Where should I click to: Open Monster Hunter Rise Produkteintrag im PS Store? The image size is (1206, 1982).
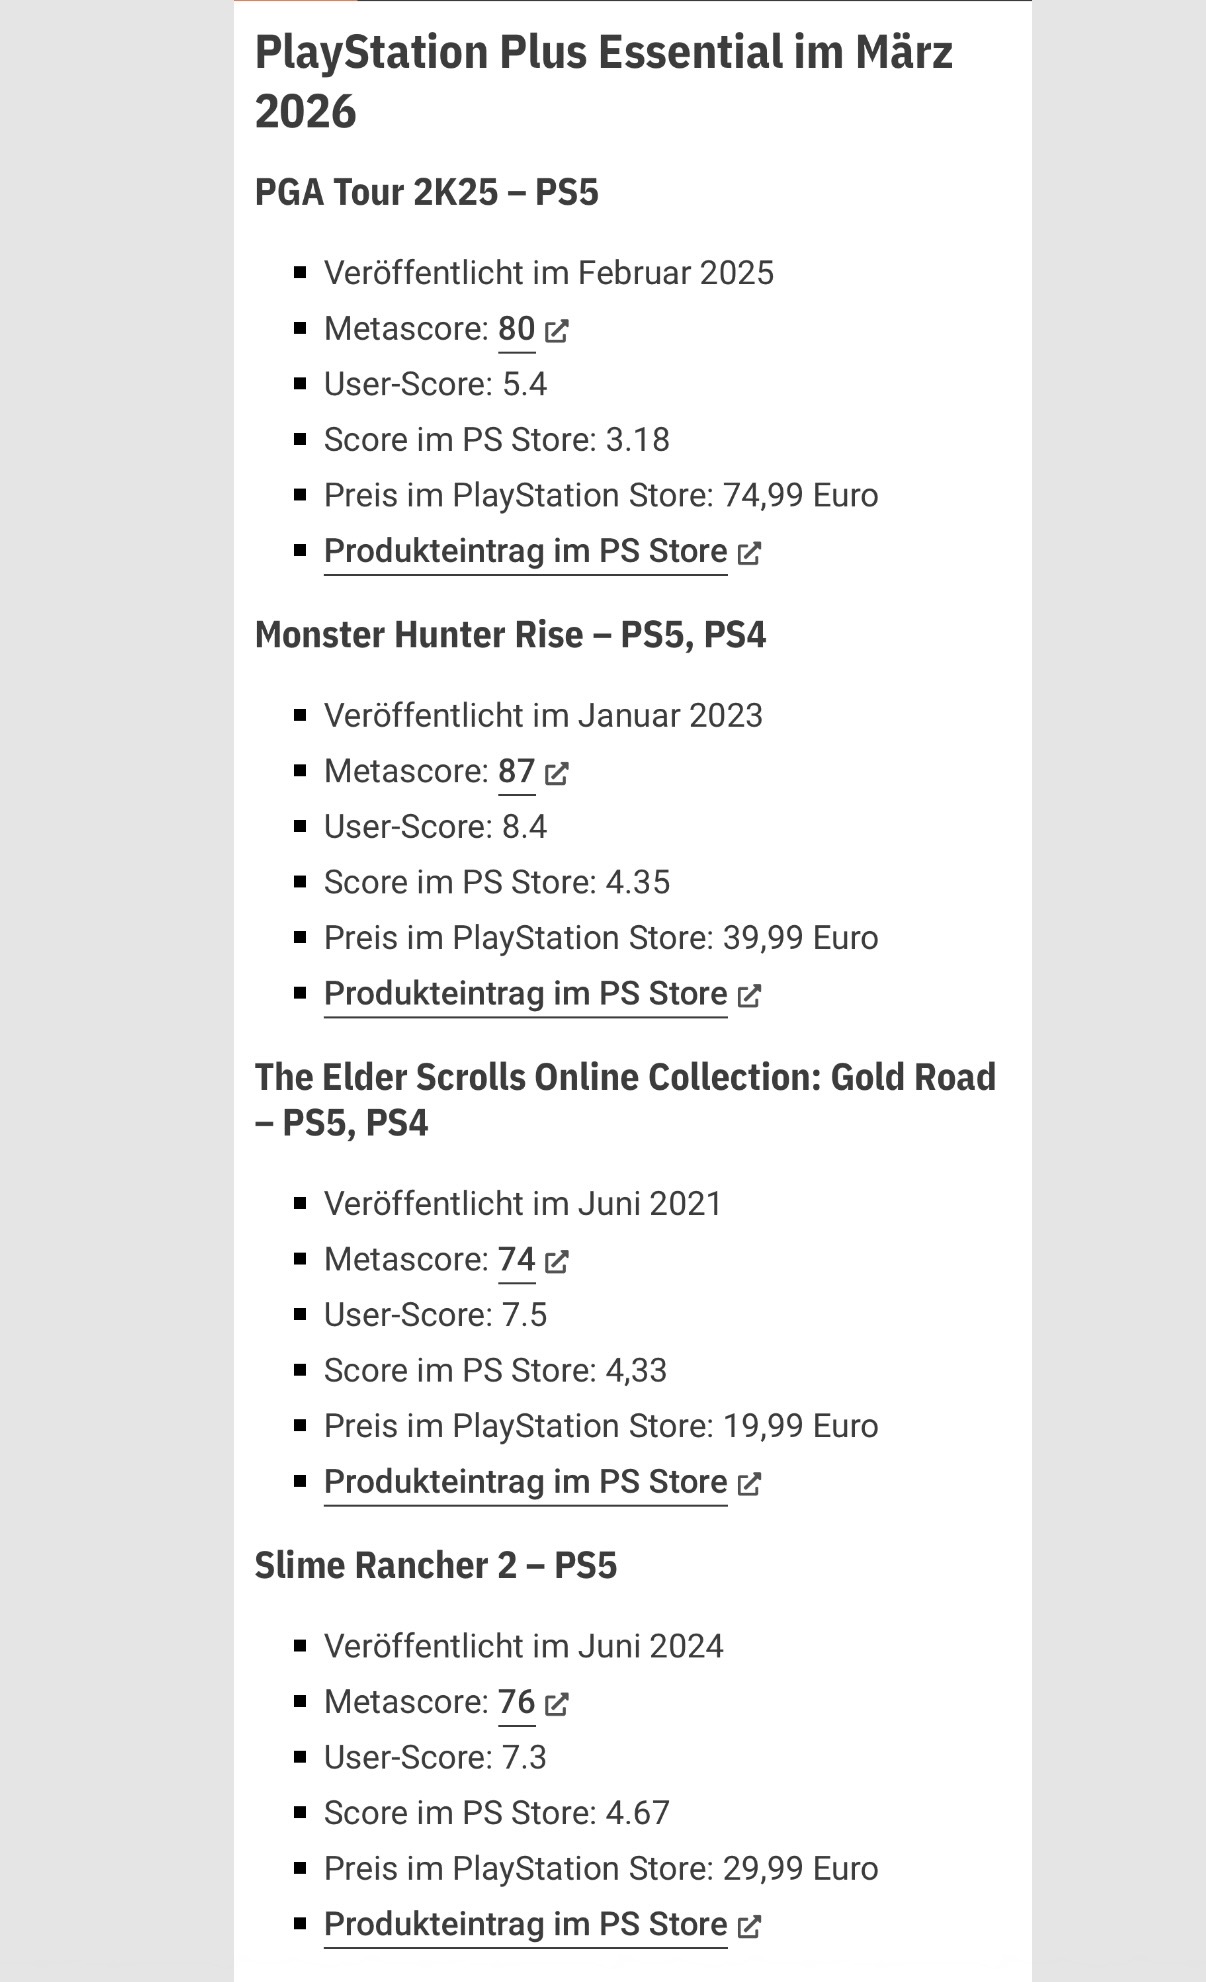(x=525, y=994)
